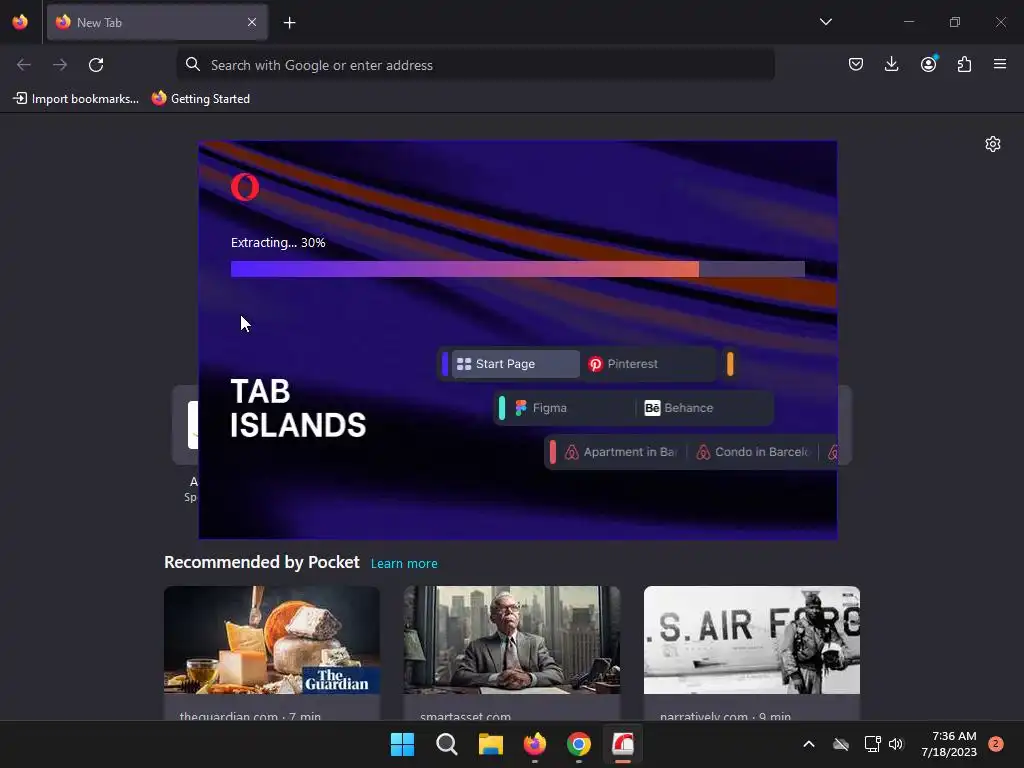This screenshot has width=1024, height=768.
Task: Select the Apartment in Bar tab
Action: click(x=620, y=452)
